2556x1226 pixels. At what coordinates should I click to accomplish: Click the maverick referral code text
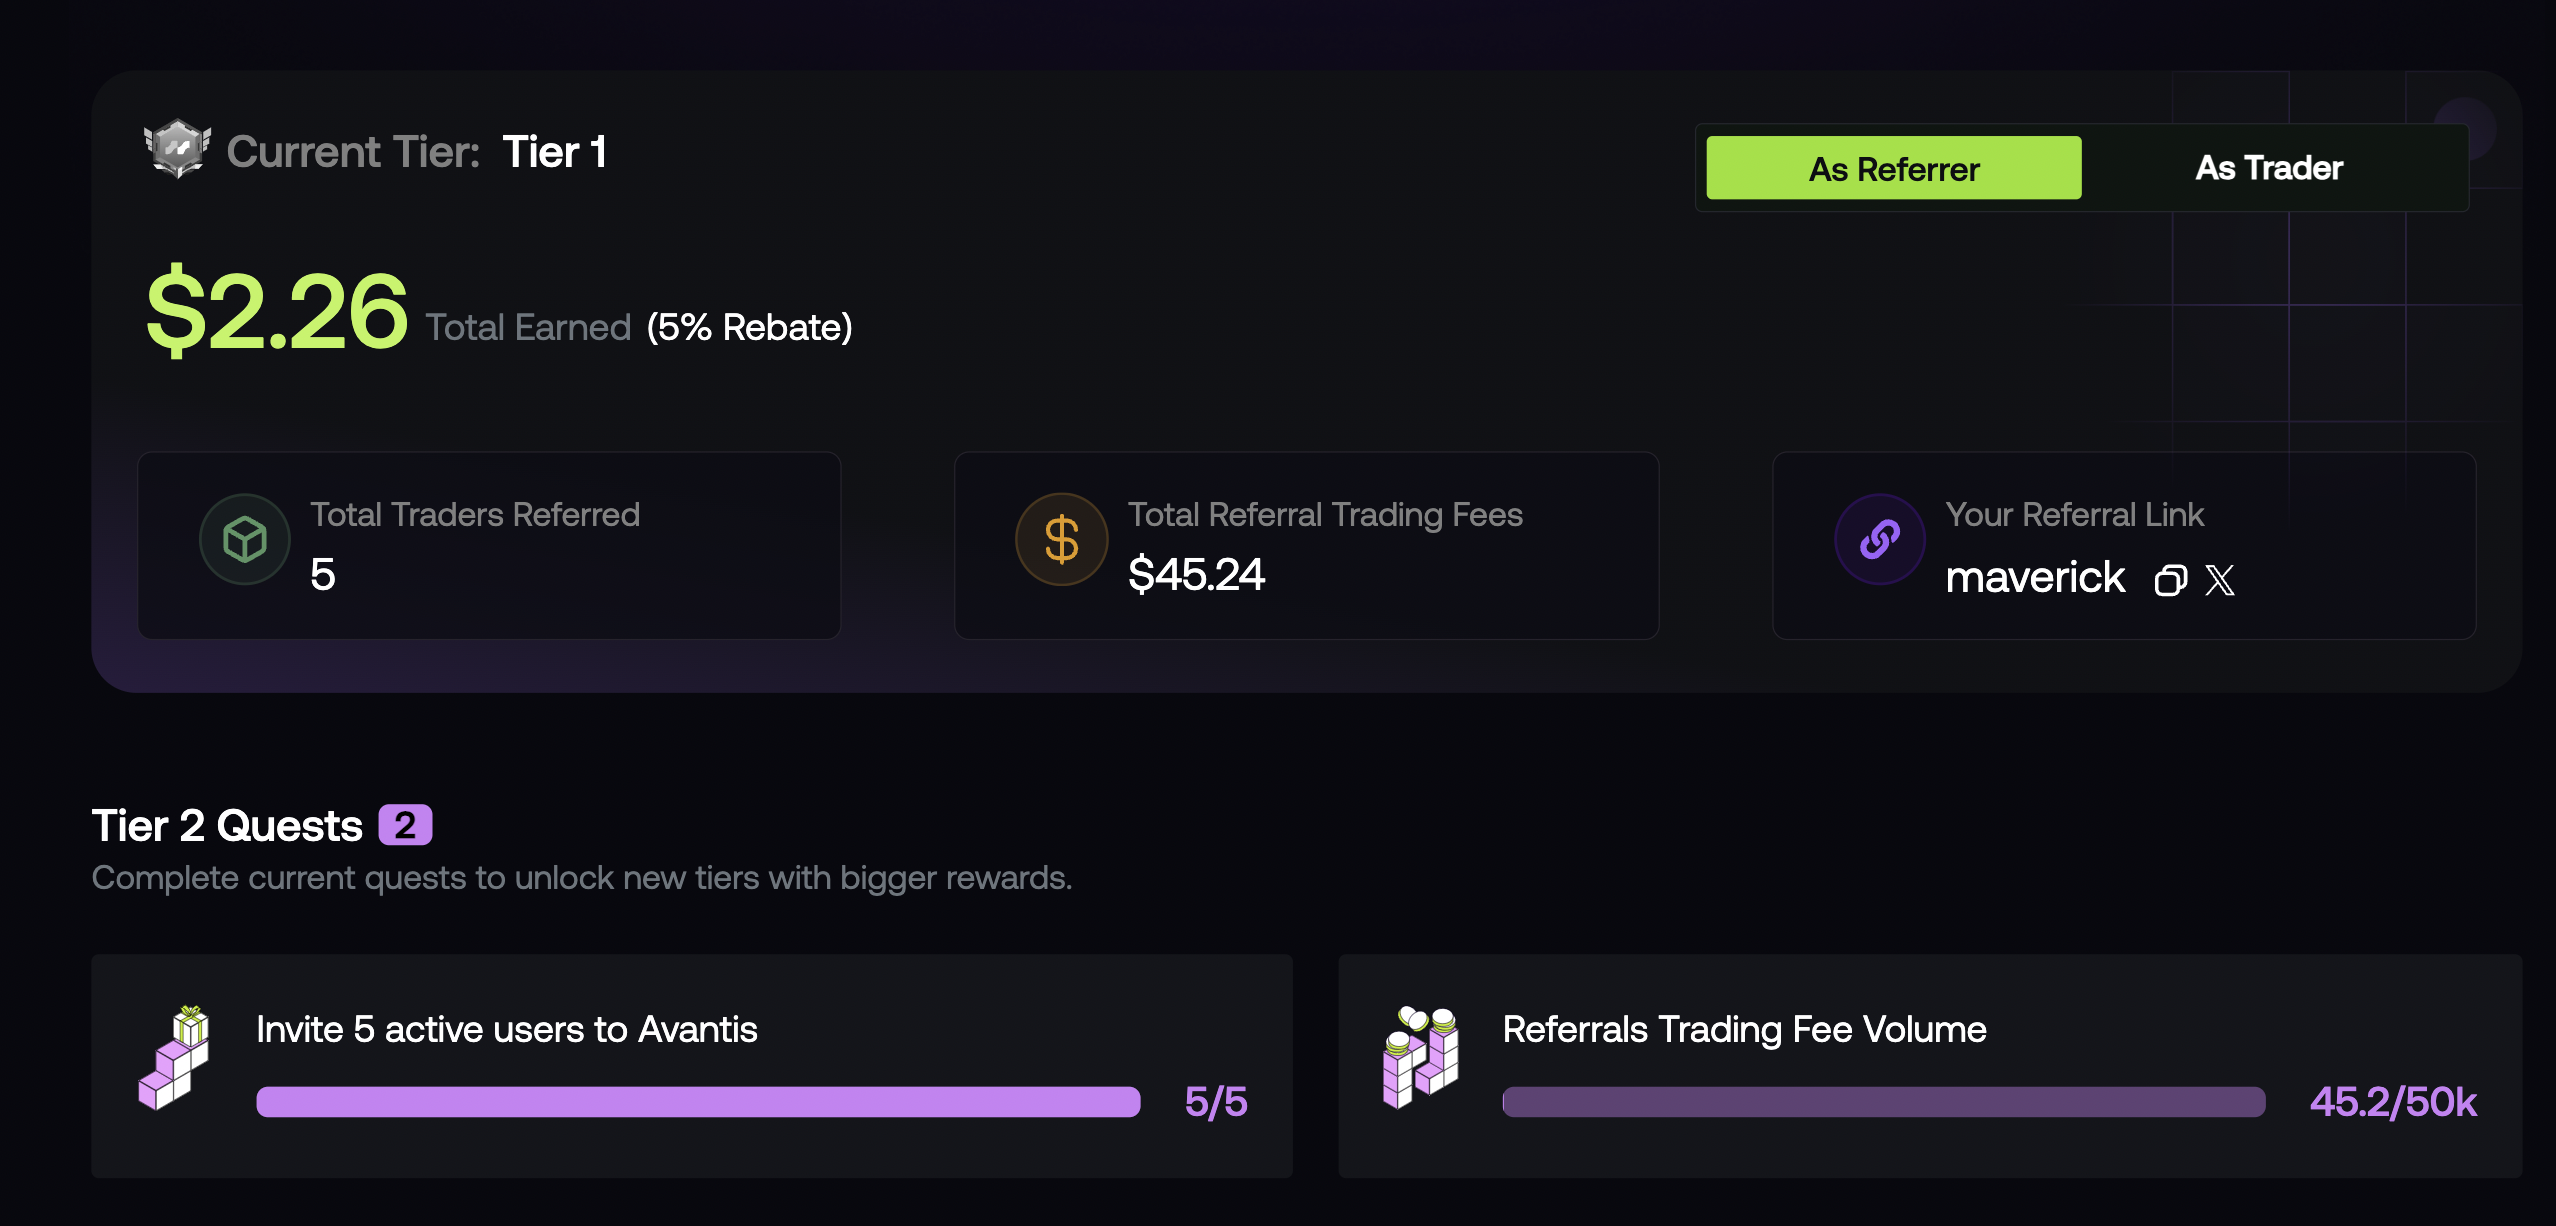(2035, 577)
